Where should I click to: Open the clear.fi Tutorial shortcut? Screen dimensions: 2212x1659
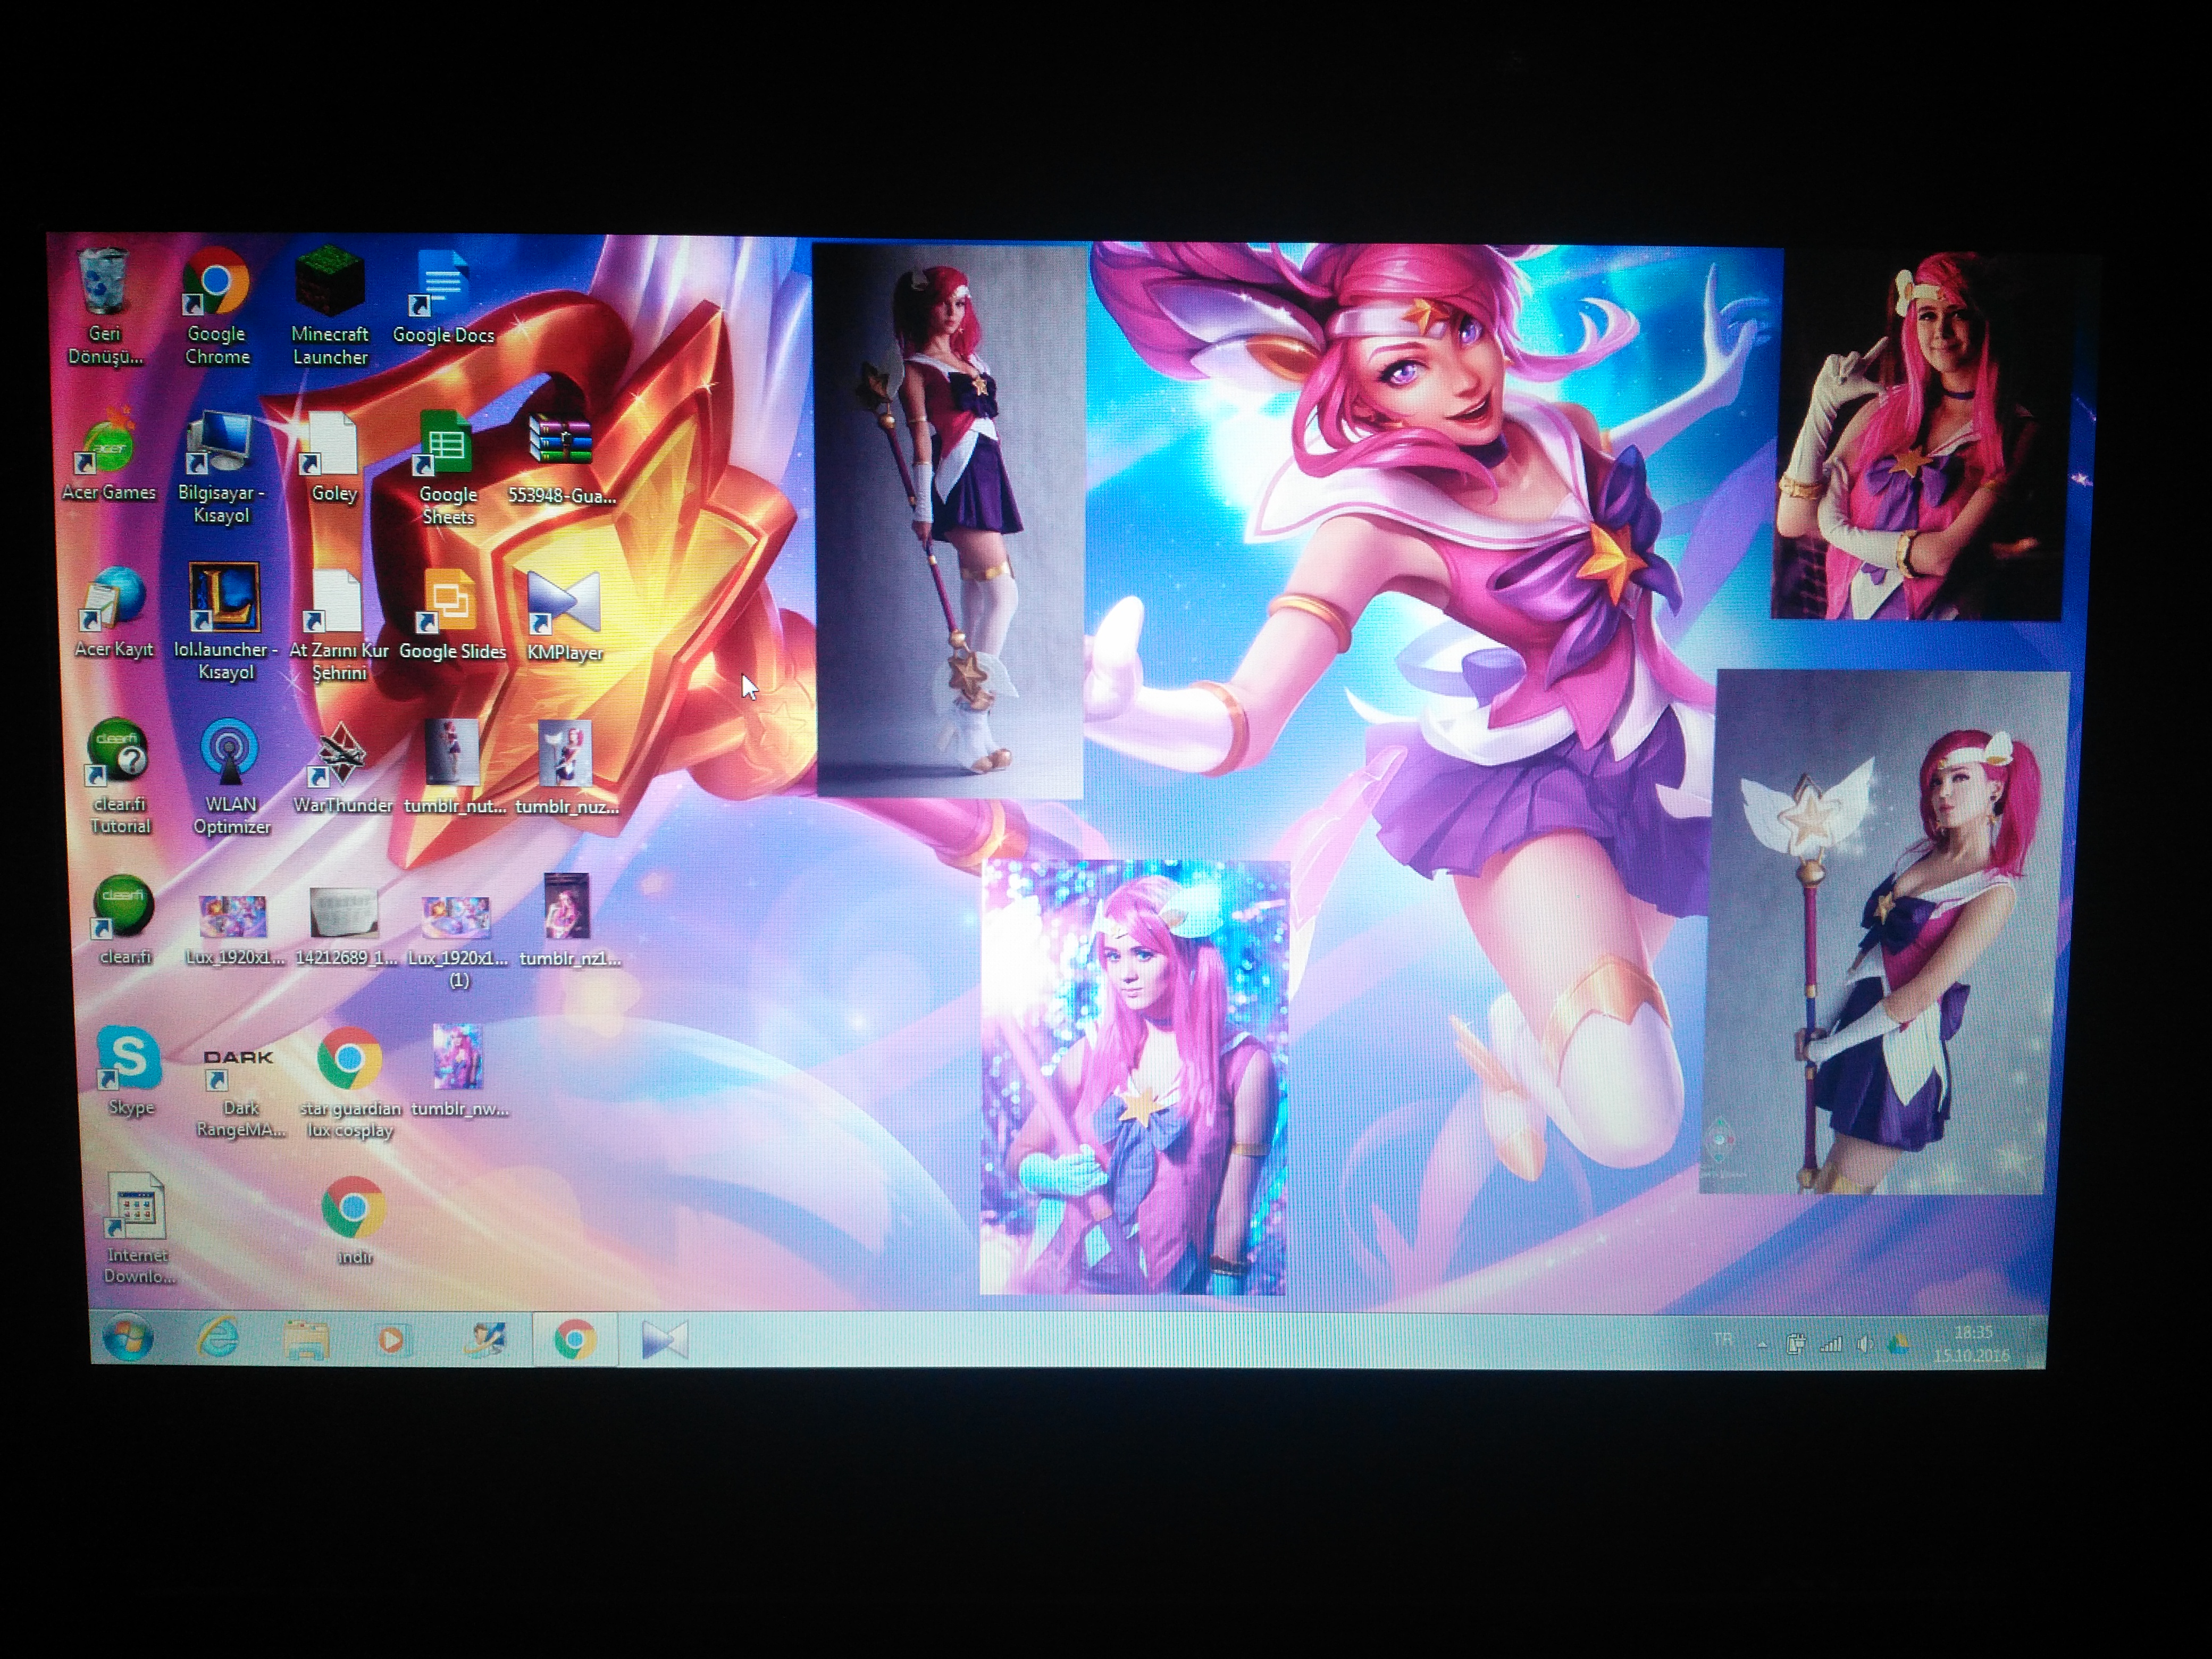tap(120, 776)
